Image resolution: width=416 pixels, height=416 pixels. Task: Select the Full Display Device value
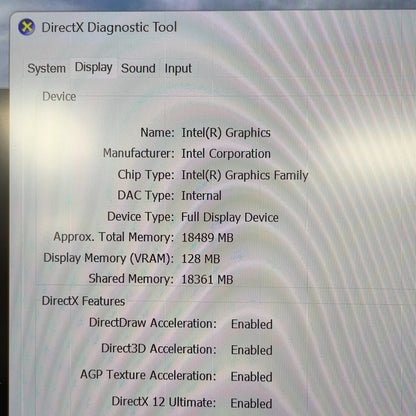(x=230, y=217)
